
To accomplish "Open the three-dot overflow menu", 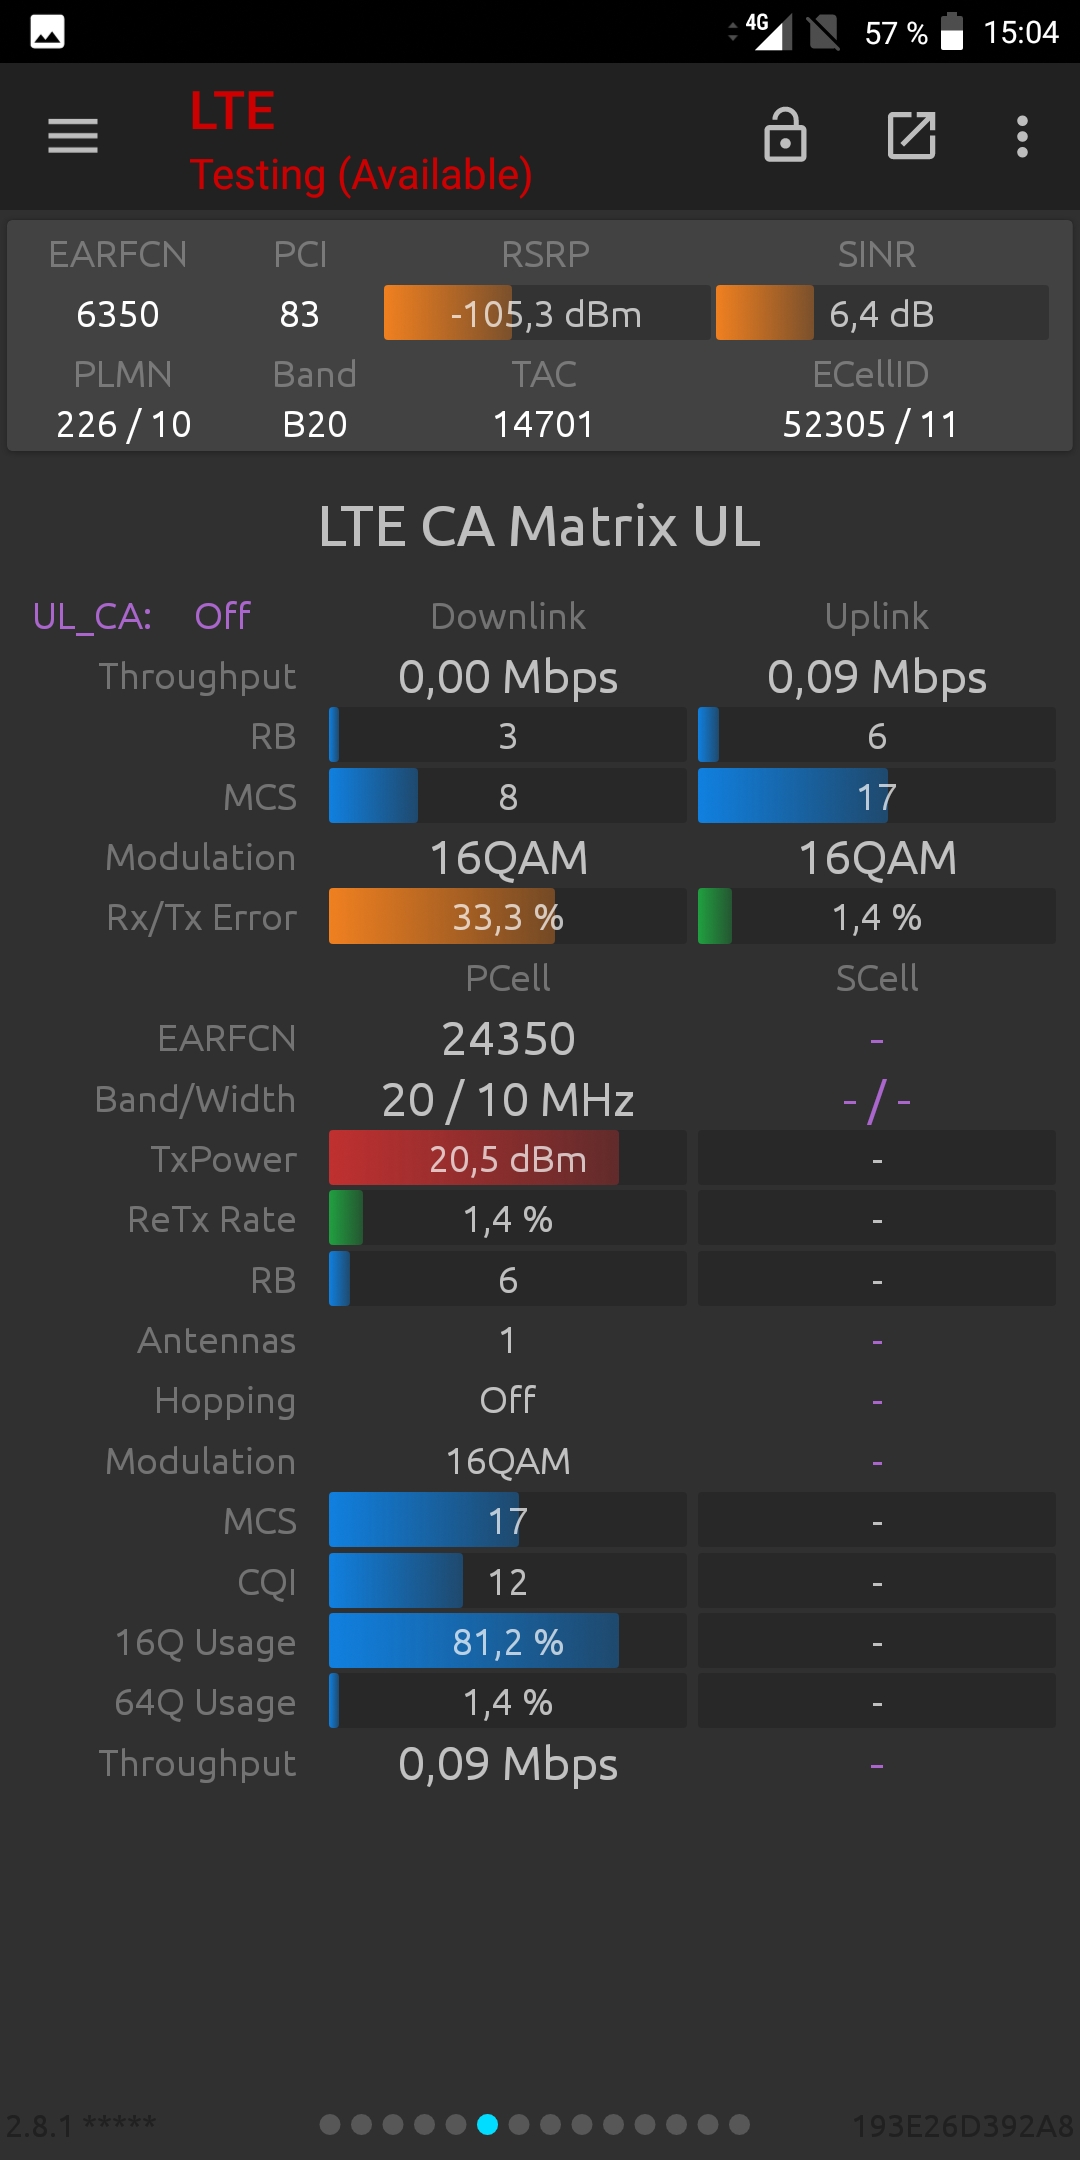I will pos(1022,136).
